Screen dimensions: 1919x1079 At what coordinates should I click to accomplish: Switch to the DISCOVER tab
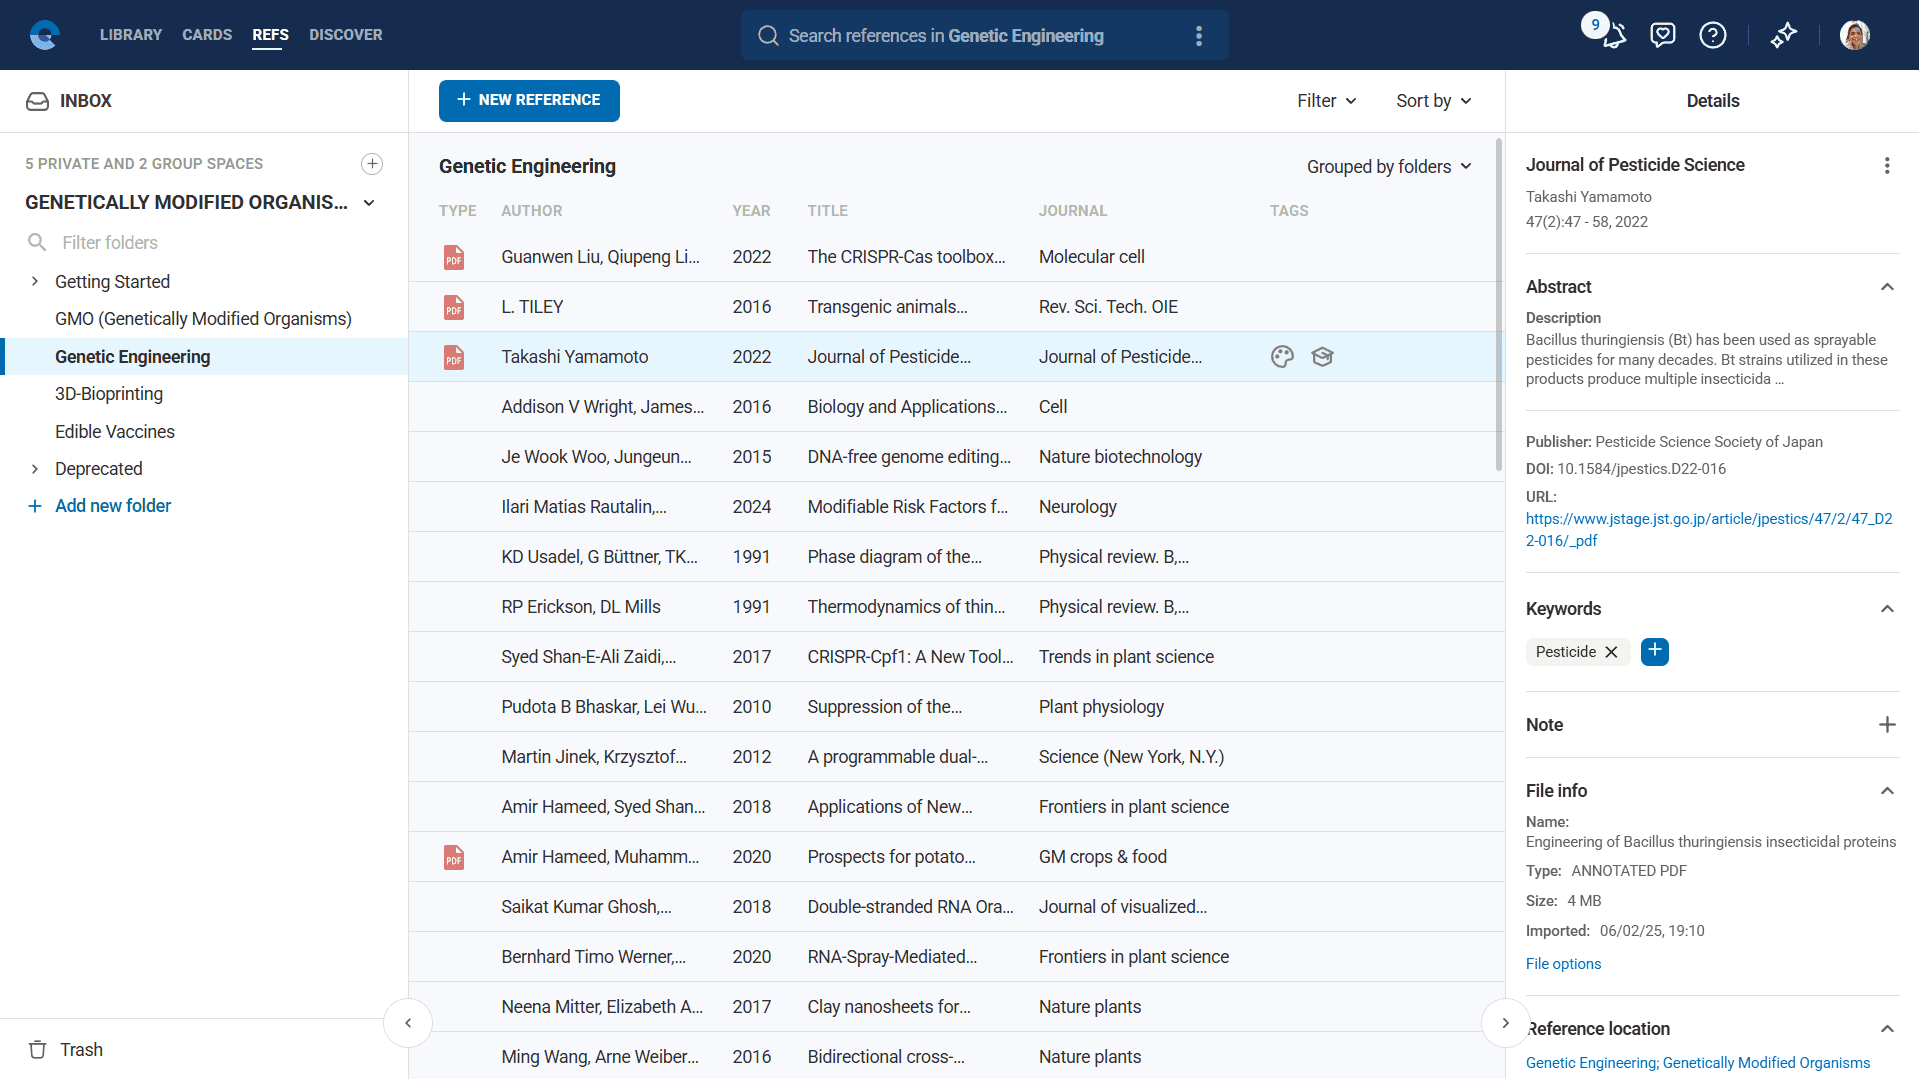click(345, 35)
